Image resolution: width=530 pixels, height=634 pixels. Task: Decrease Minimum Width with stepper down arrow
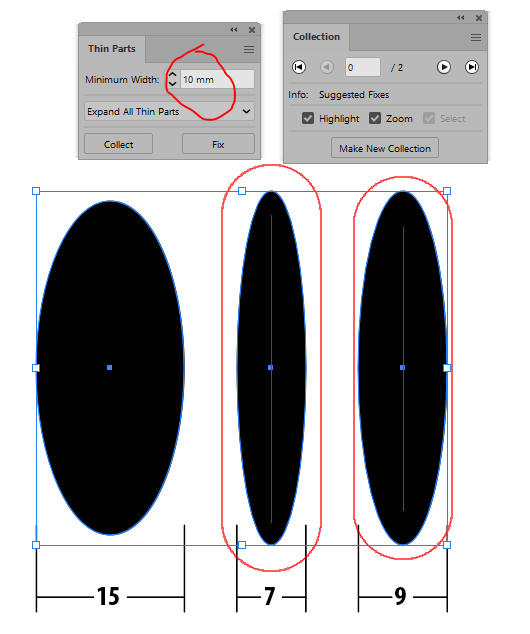coord(173,83)
